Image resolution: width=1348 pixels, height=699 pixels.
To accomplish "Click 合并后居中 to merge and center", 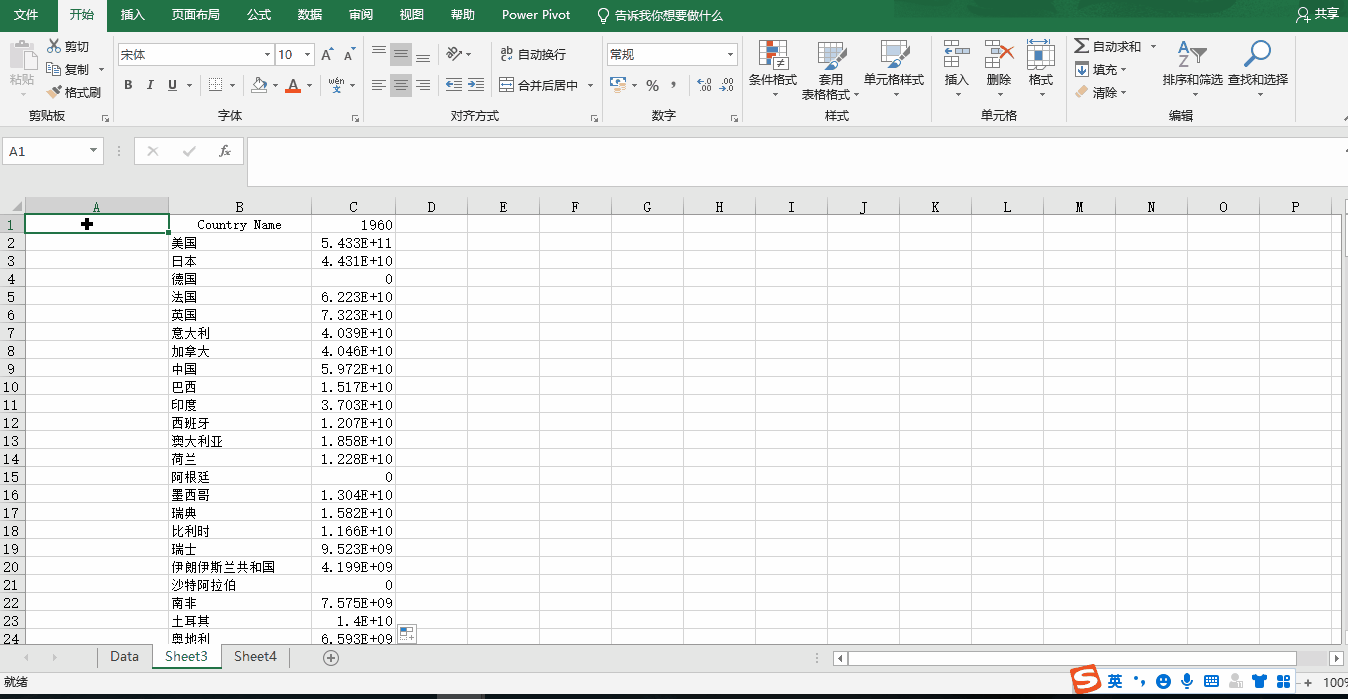I will pyautogui.click(x=538, y=84).
